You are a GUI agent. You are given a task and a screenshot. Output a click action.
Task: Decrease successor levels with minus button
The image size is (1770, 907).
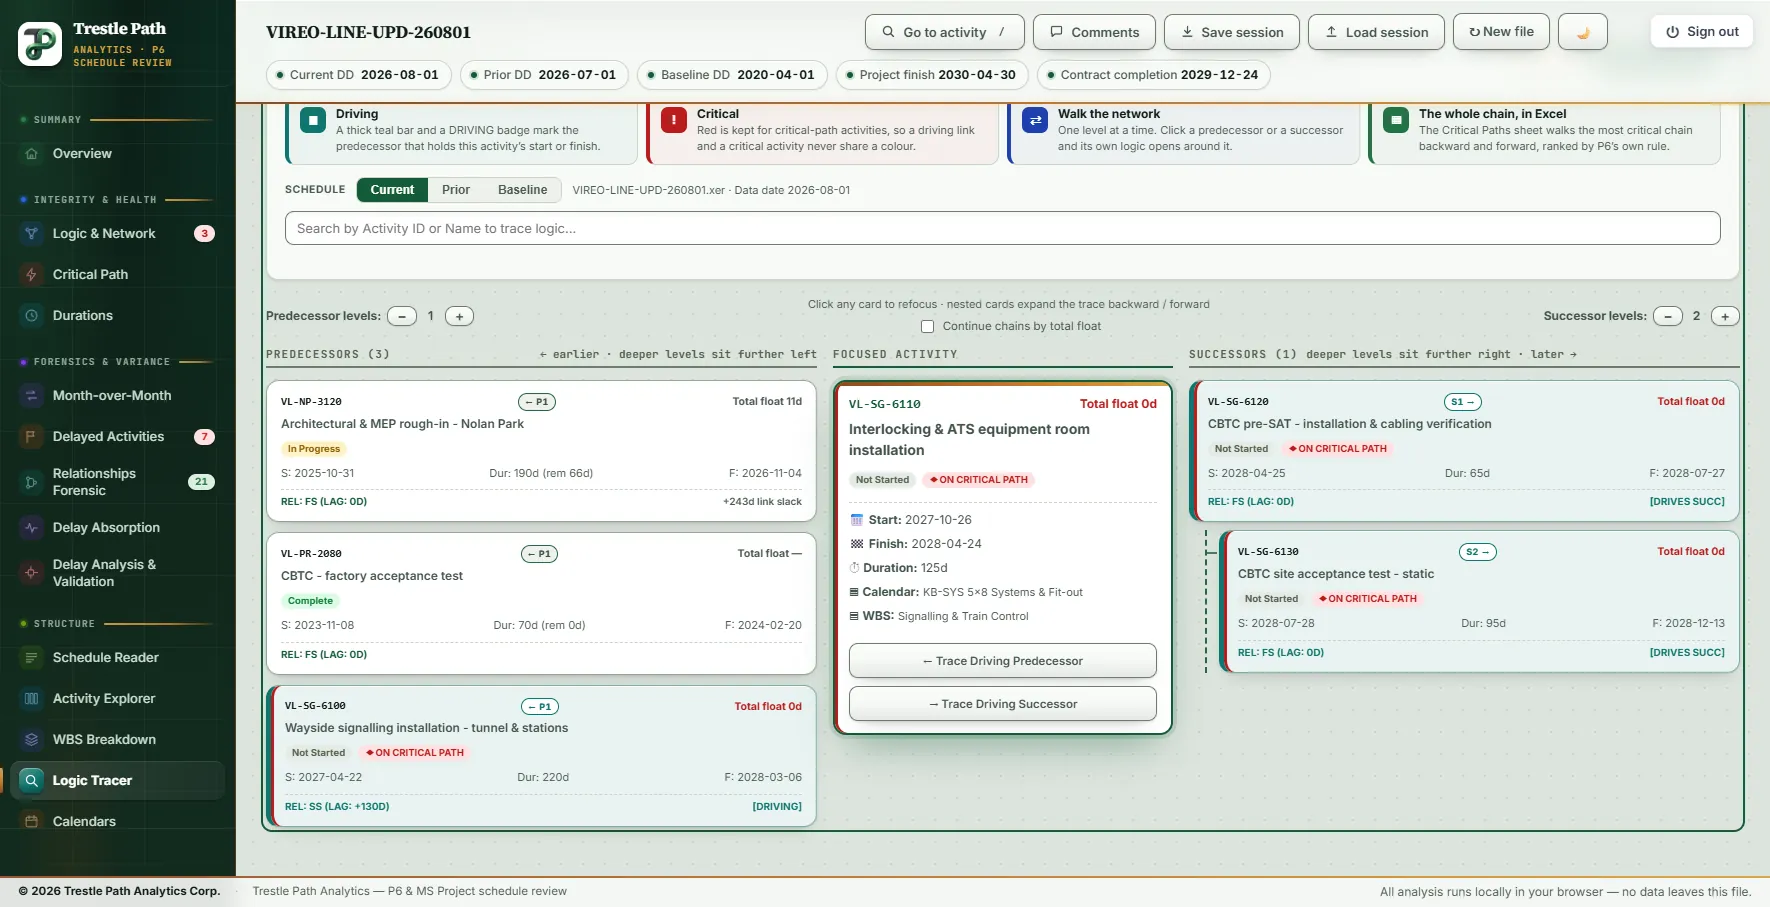click(1668, 316)
